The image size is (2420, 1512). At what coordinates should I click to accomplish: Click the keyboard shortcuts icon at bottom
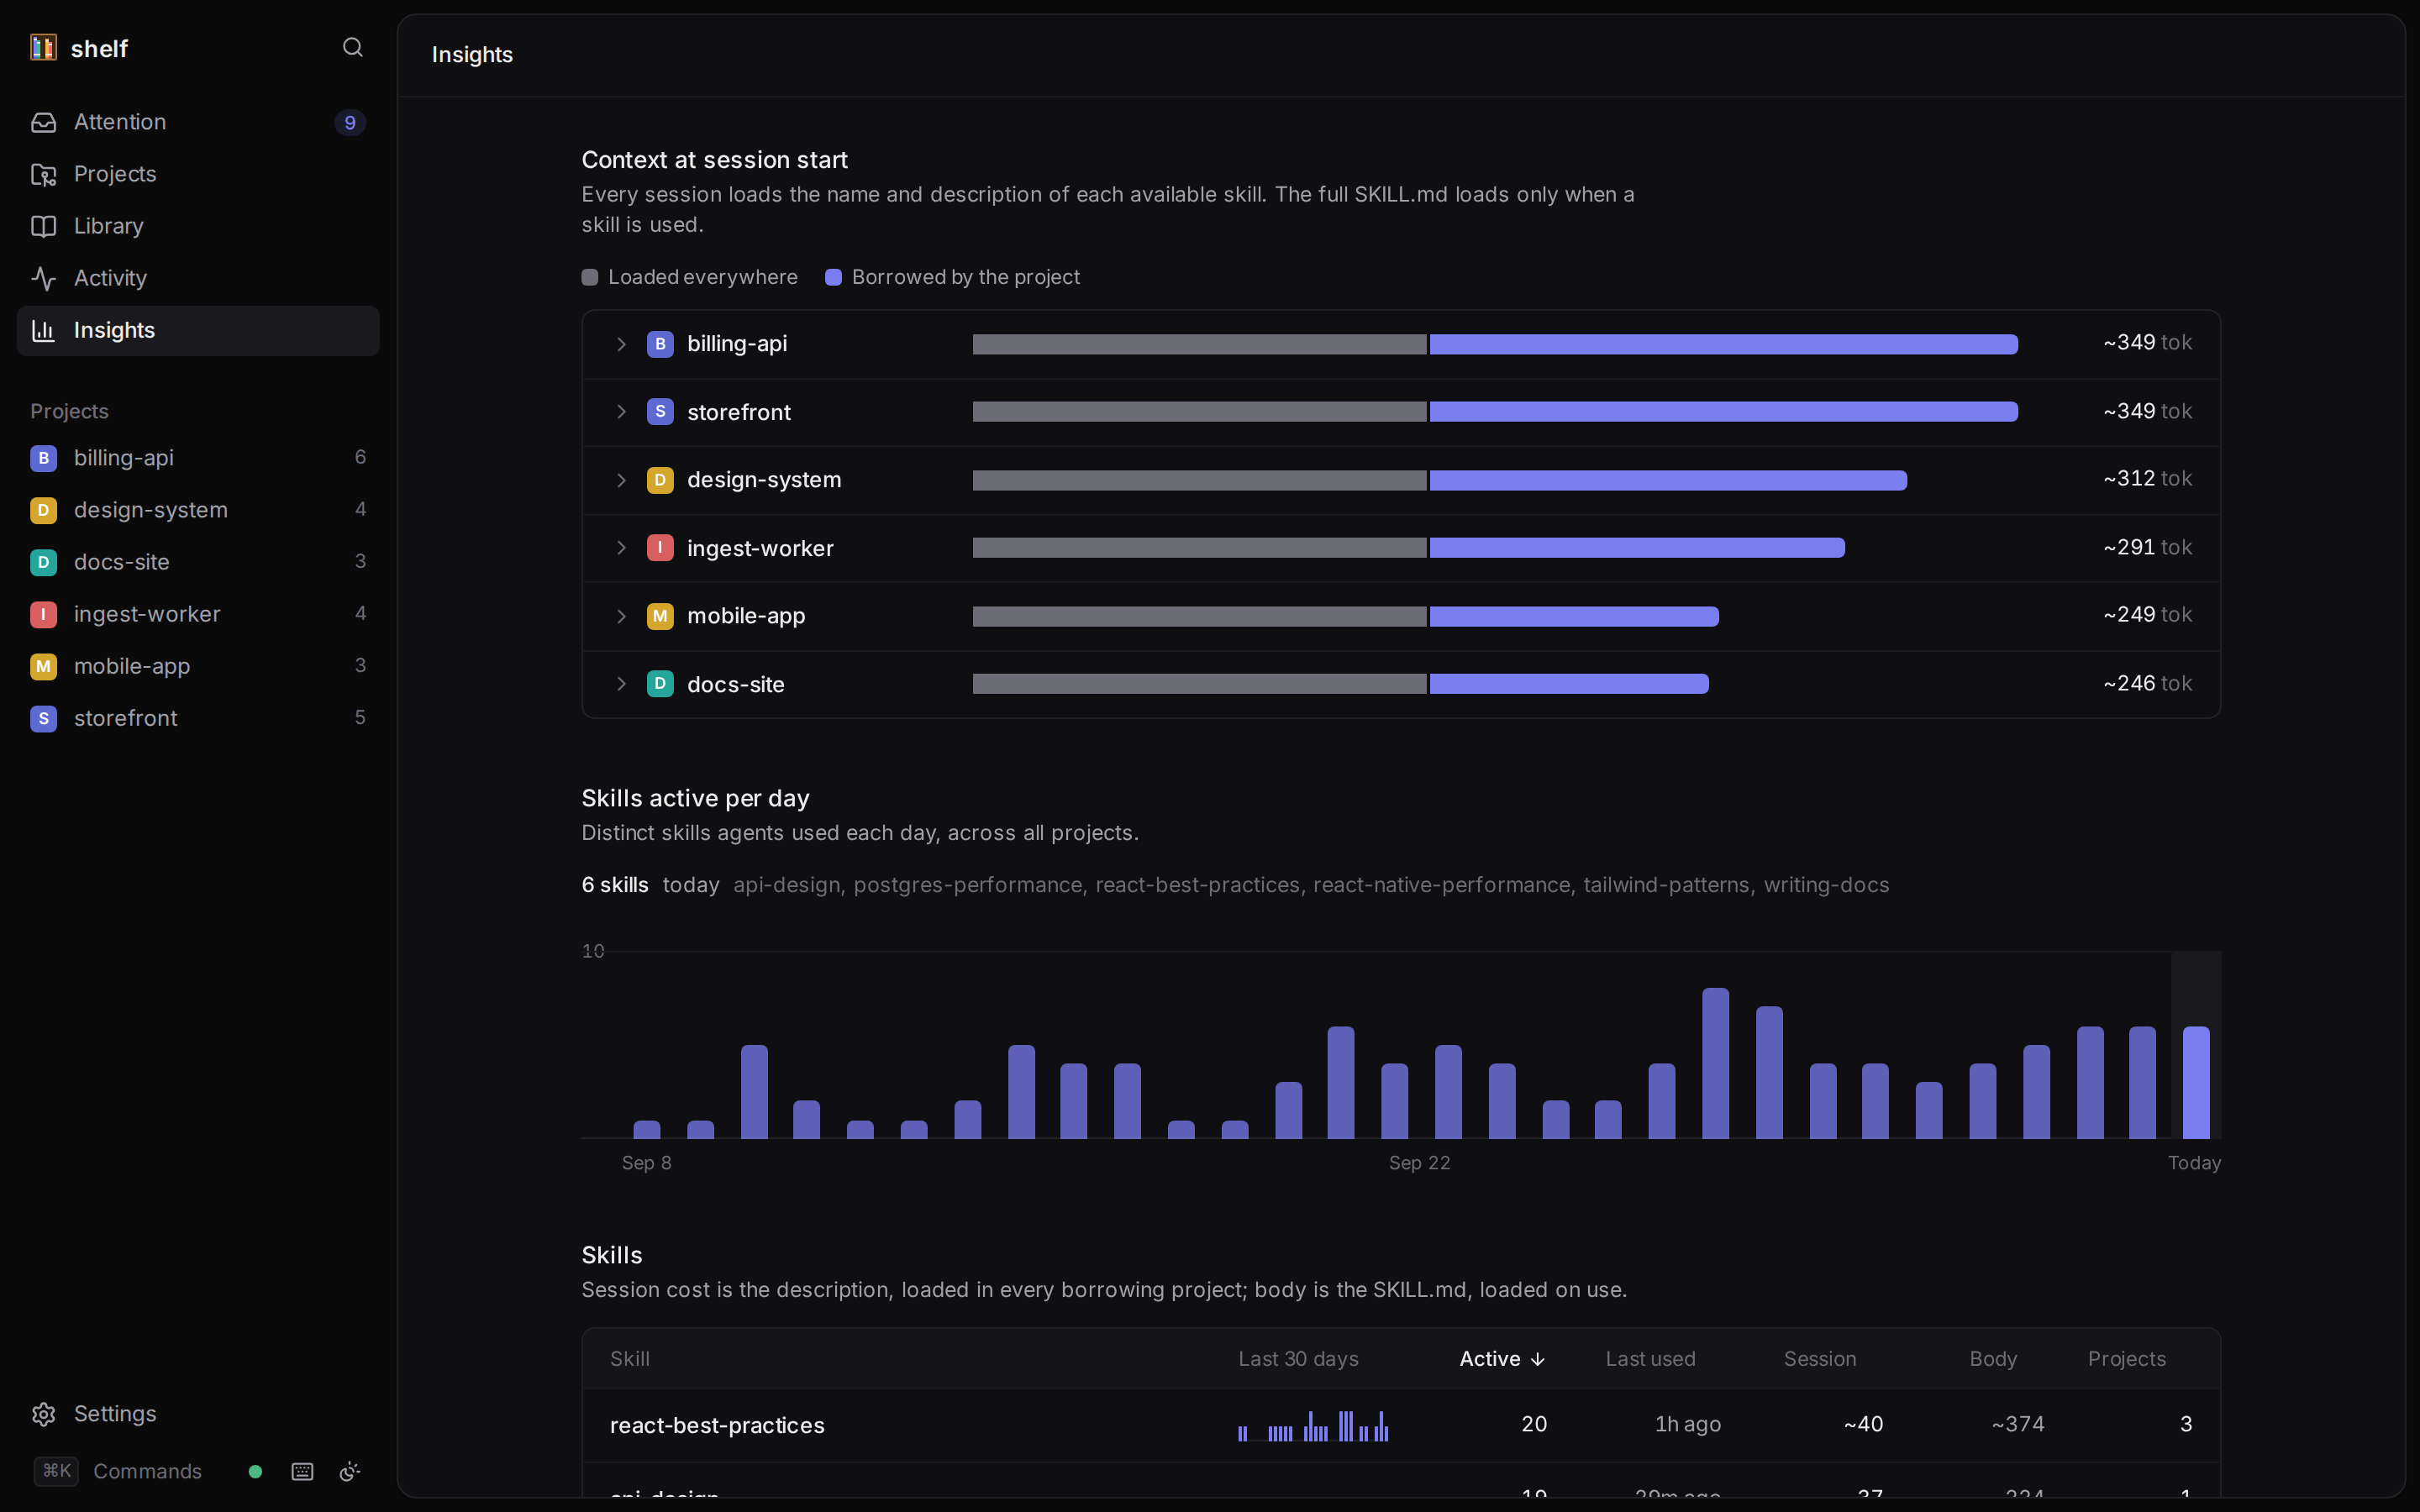click(302, 1471)
